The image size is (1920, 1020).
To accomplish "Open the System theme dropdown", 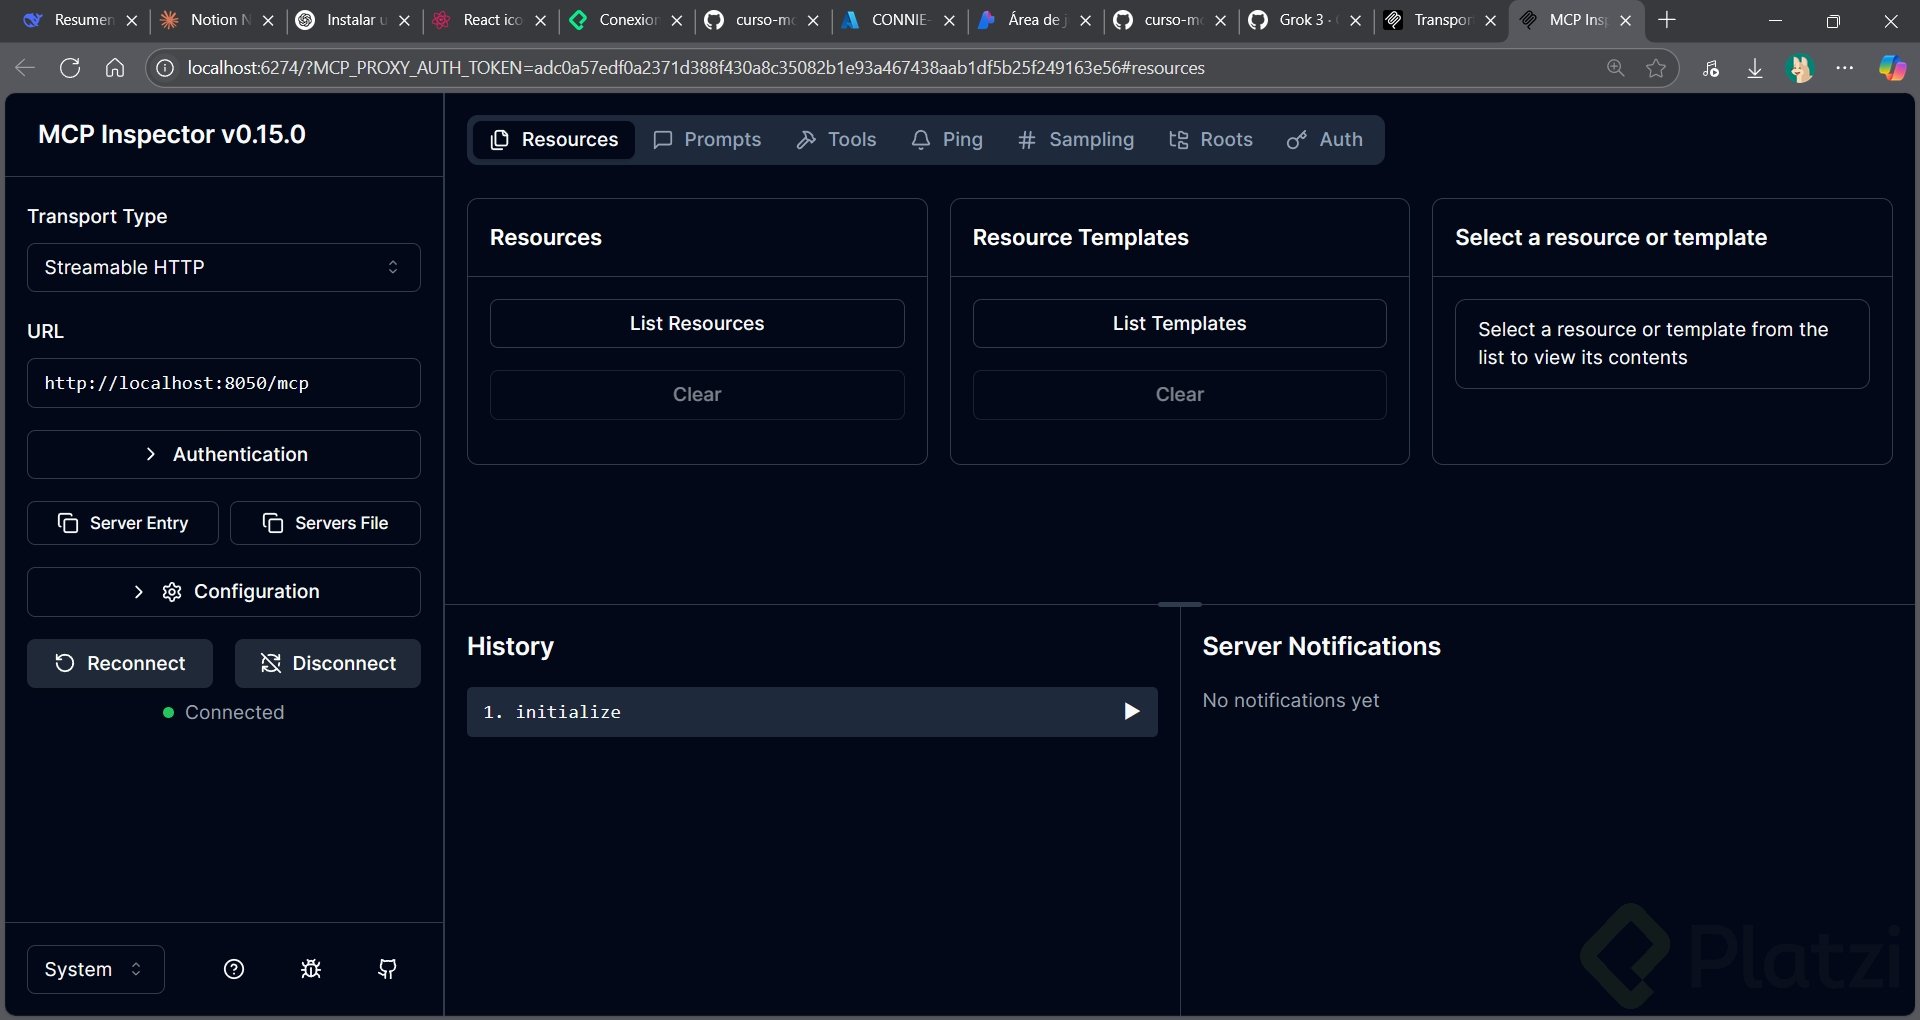I will 95,969.
